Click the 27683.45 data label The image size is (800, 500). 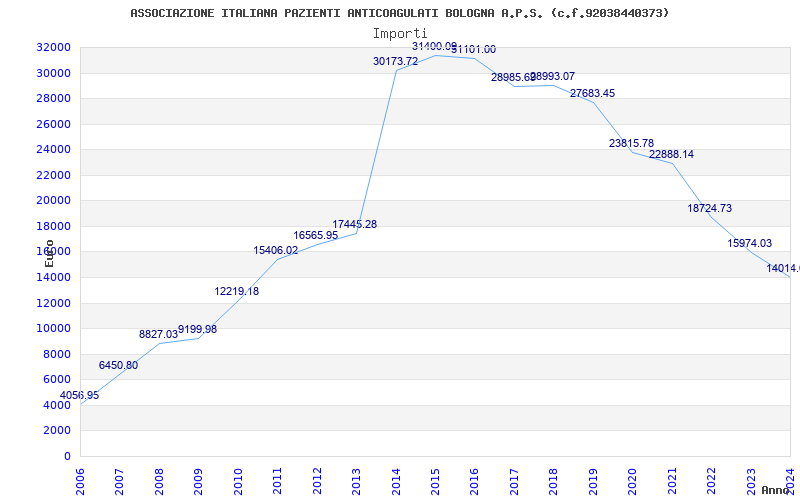point(592,93)
